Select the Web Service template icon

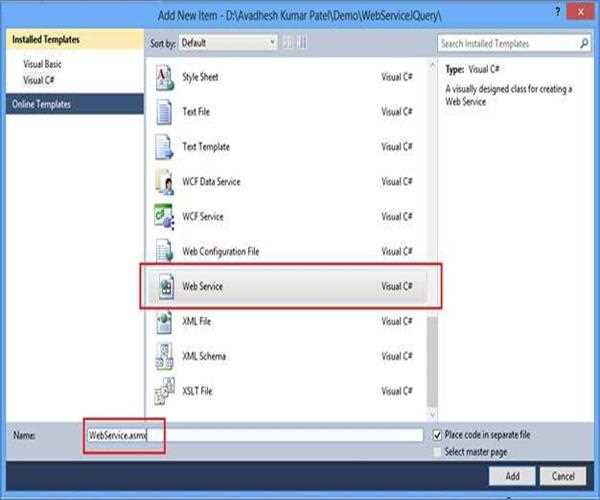166,287
